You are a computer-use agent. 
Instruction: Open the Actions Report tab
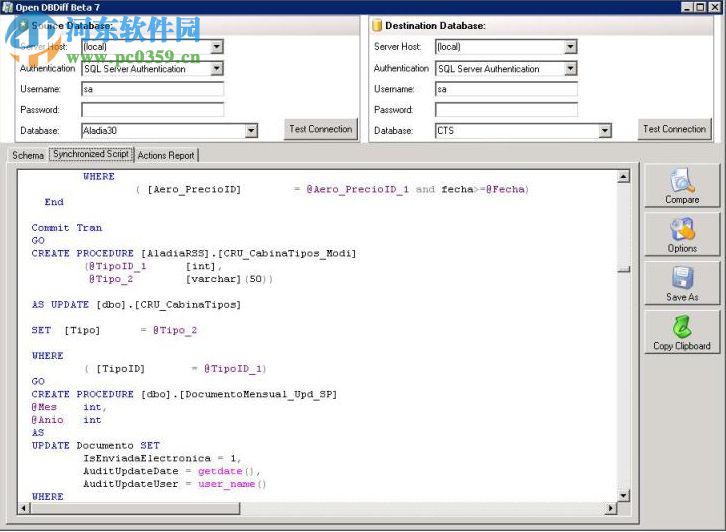[x=166, y=155]
